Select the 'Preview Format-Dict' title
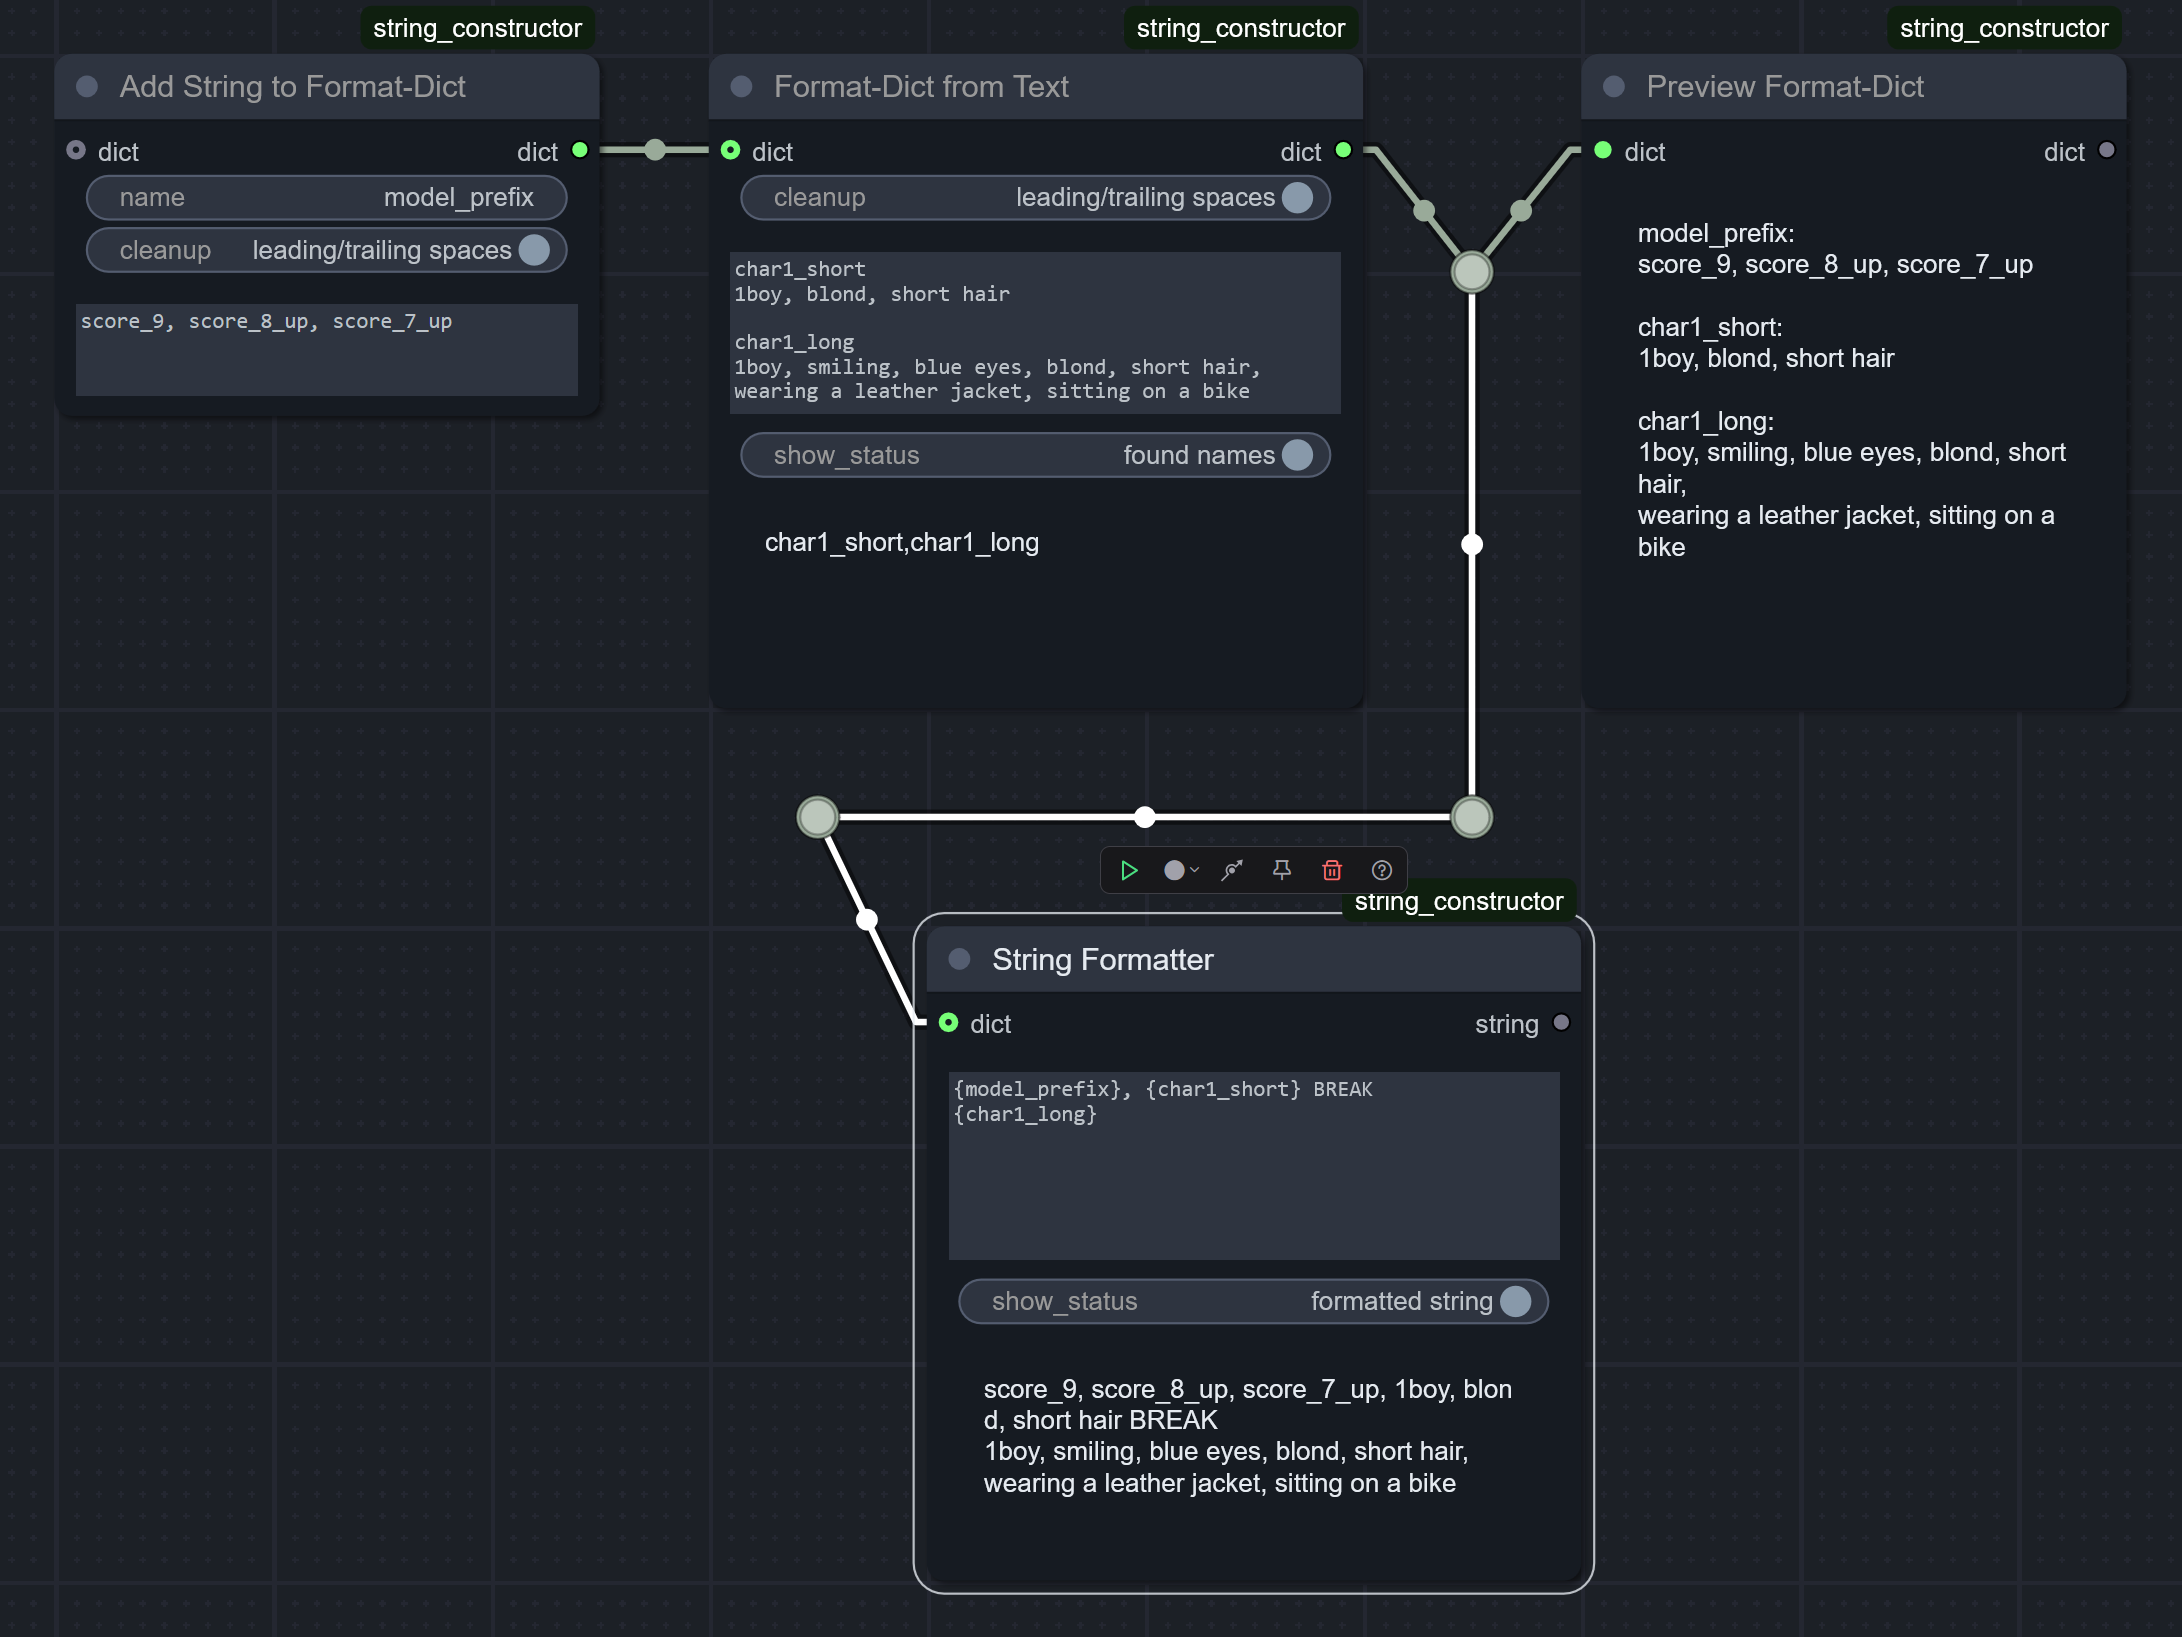Image resolution: width=2182 pixels, height=1637 pixels. click(1785, 87)
